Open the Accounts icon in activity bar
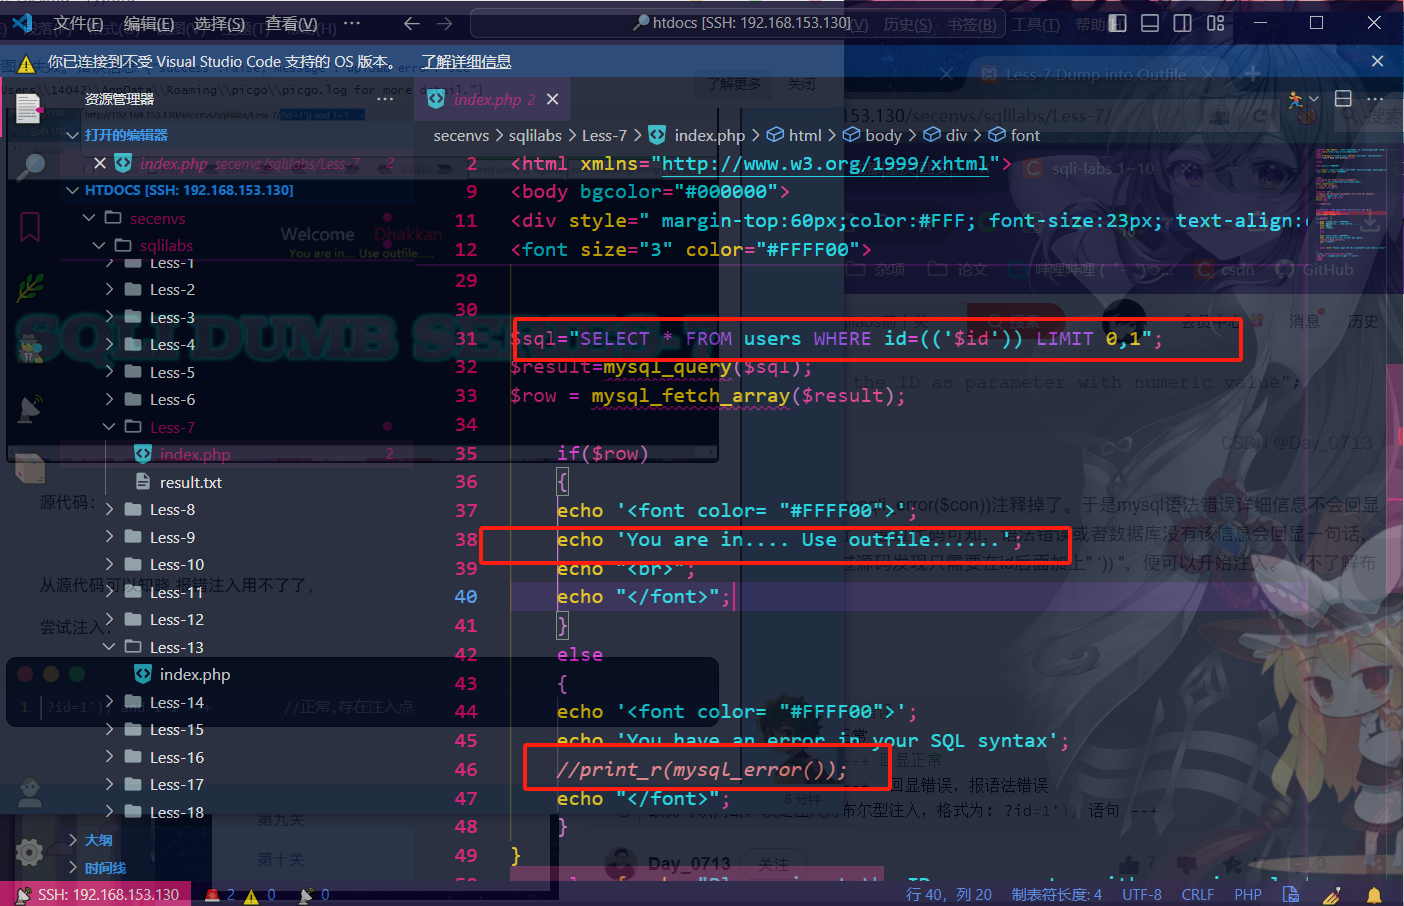Screen dimensions: 1404x906 (30, 793)
